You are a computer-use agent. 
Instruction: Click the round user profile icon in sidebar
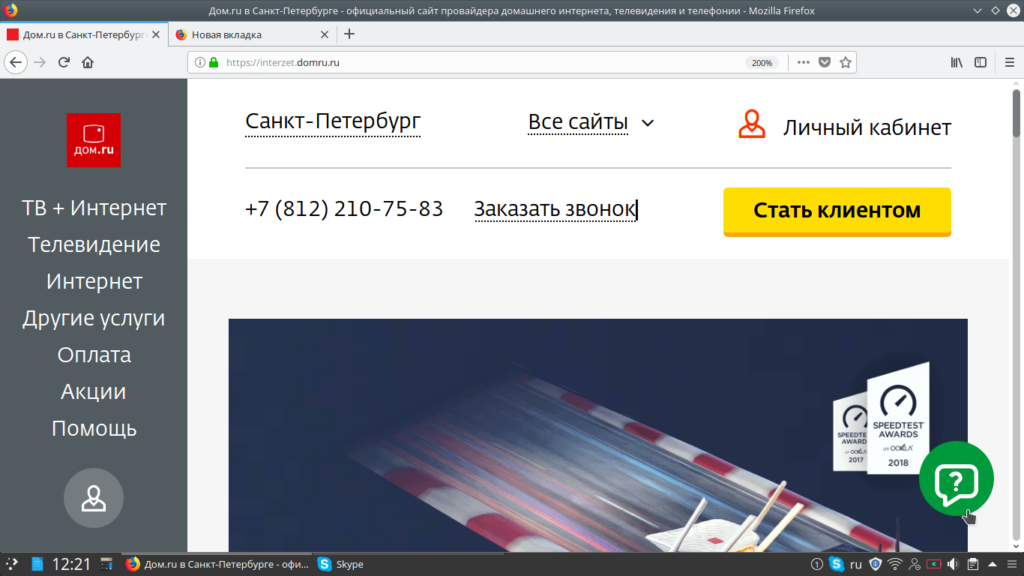click(93, 498)
